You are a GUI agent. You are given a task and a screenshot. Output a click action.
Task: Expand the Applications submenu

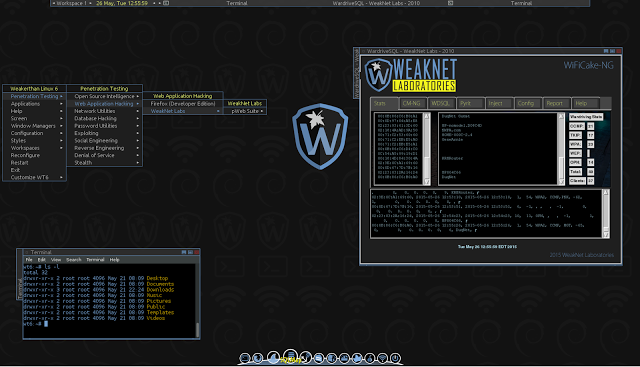tap(34, 104)
